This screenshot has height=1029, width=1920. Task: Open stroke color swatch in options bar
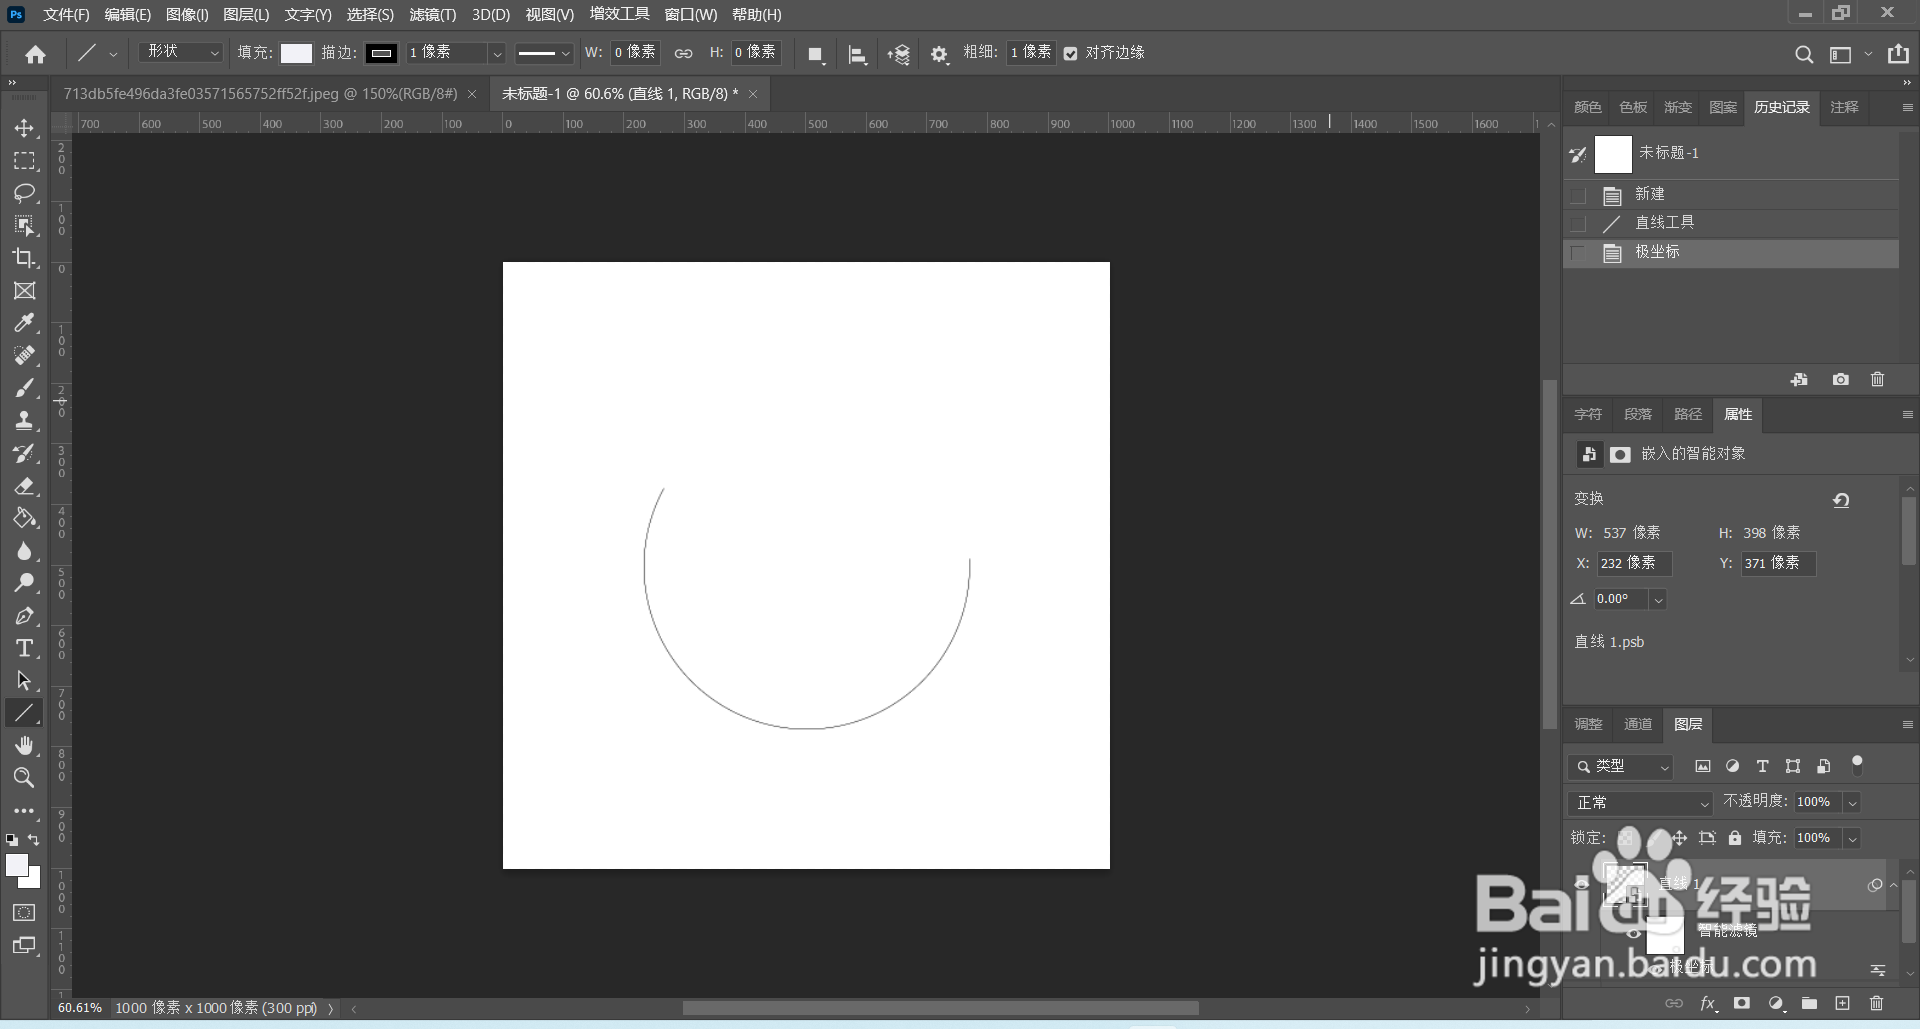point(381,54)
